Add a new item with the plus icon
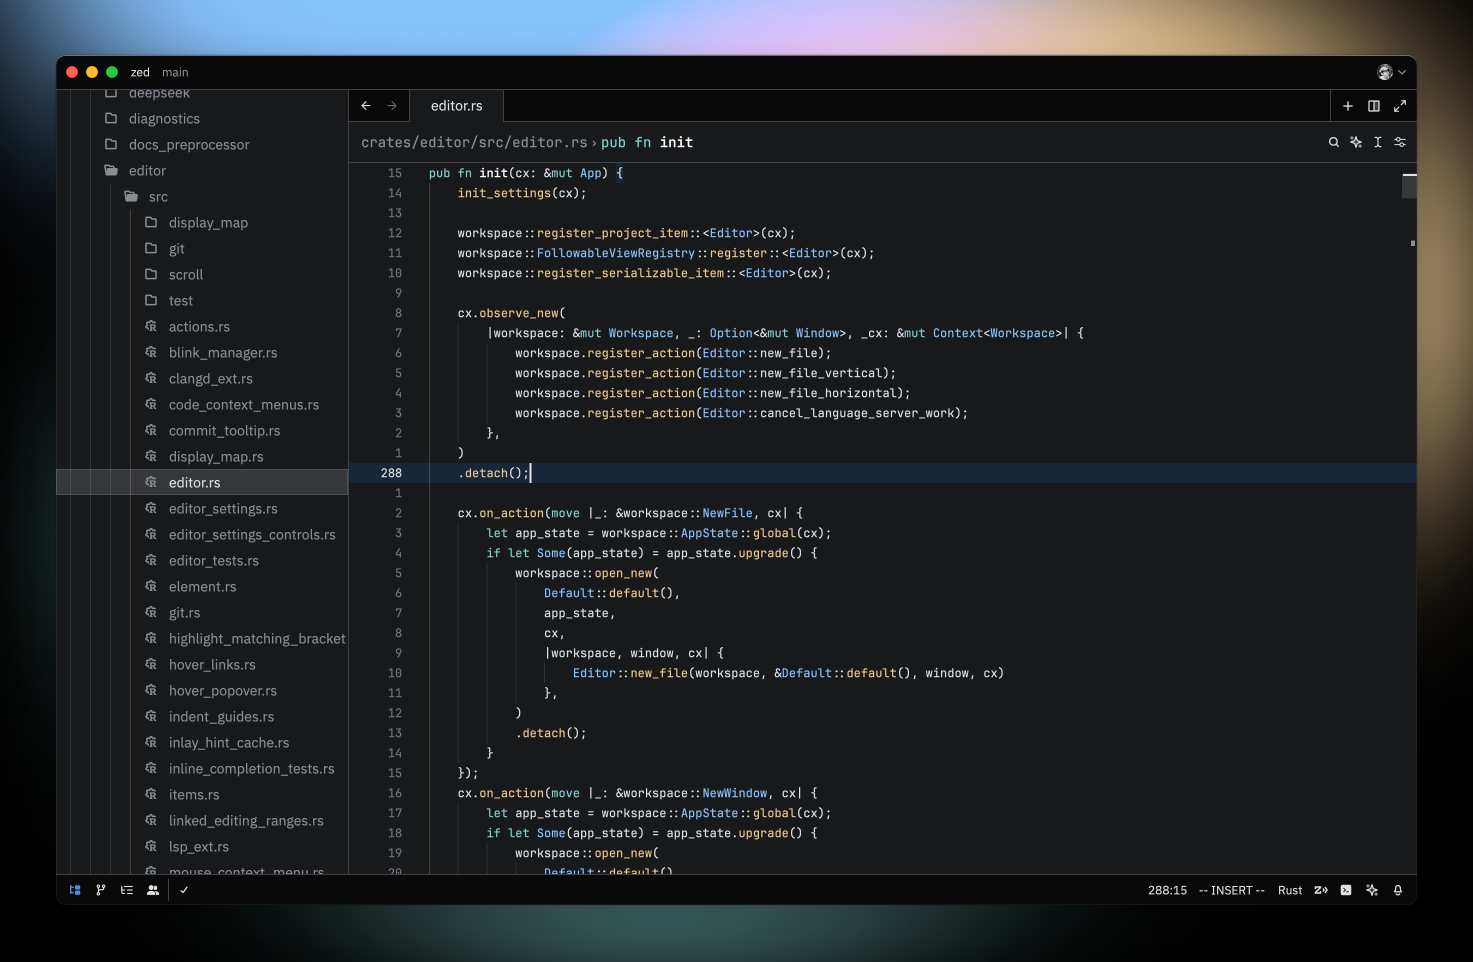Screen dimensions: 1473x962 tap(1348, 106)
